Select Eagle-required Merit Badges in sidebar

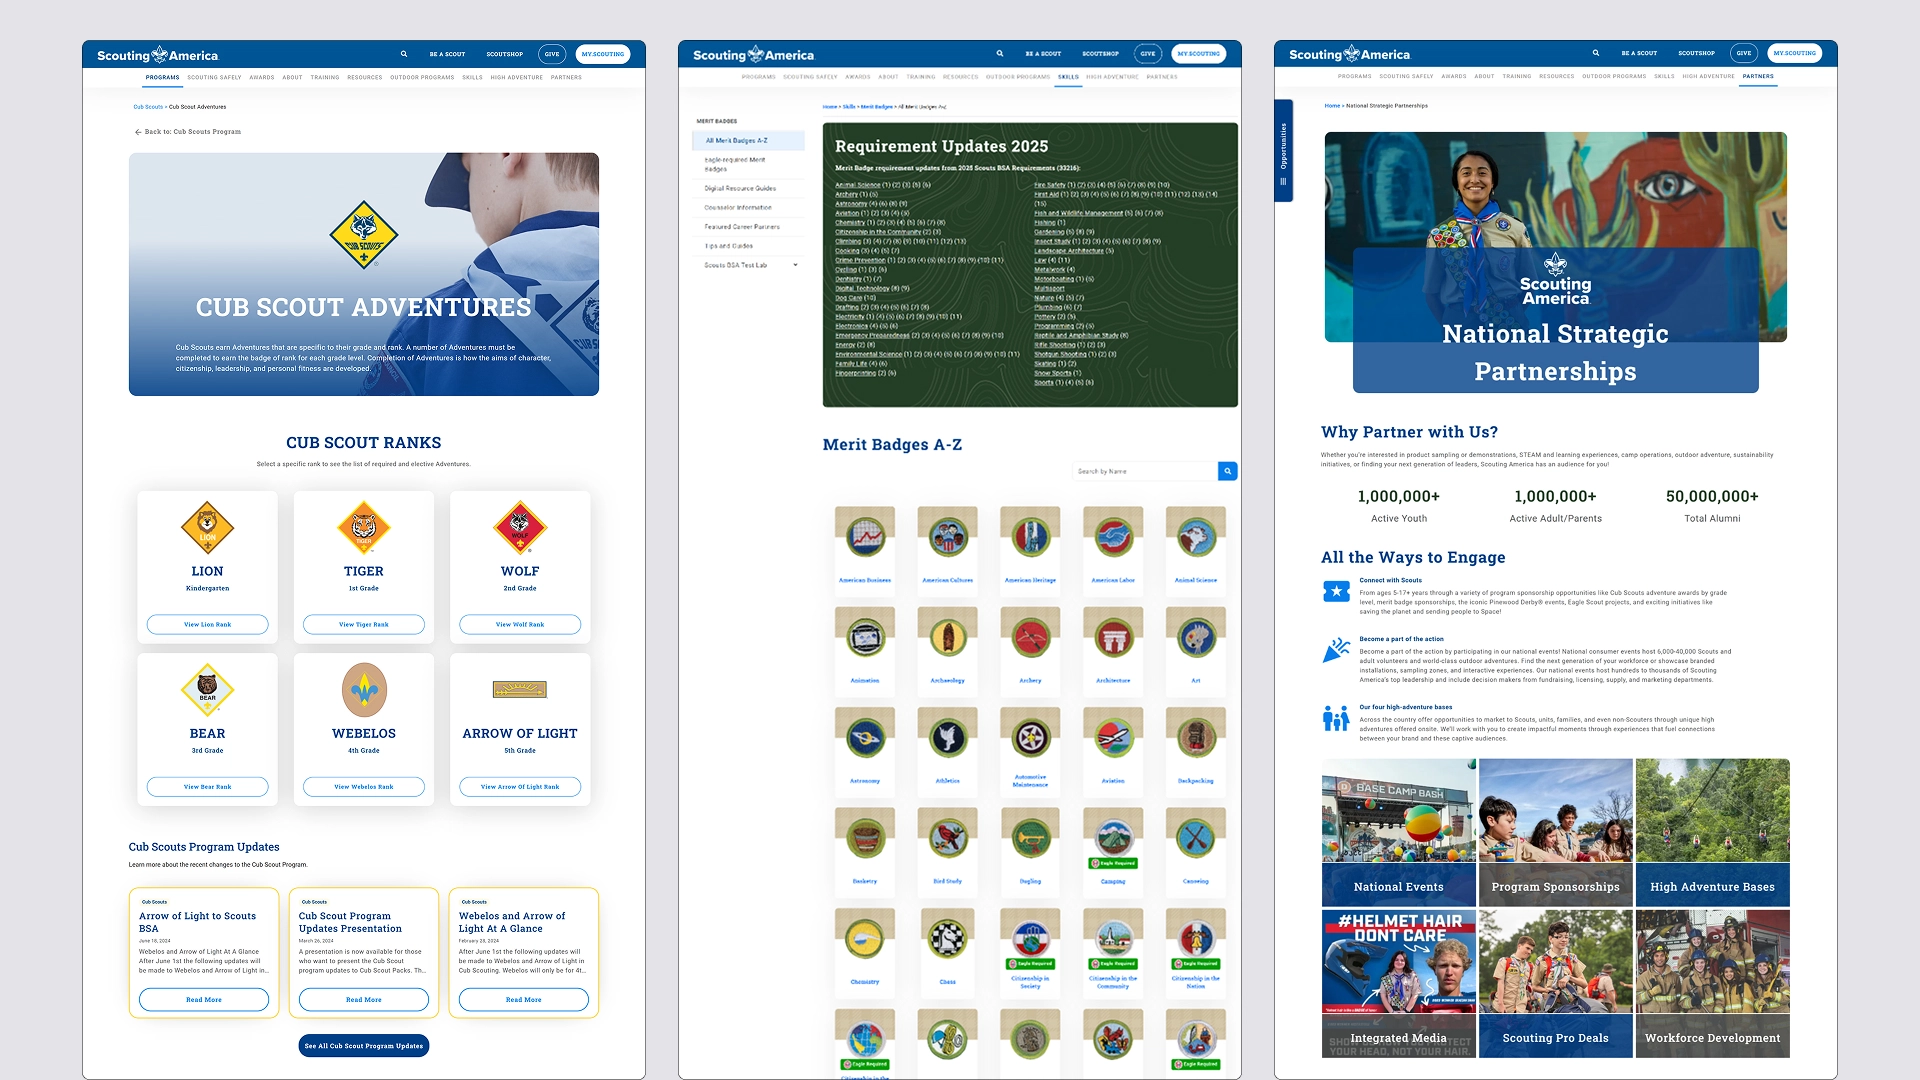[735, 164]
